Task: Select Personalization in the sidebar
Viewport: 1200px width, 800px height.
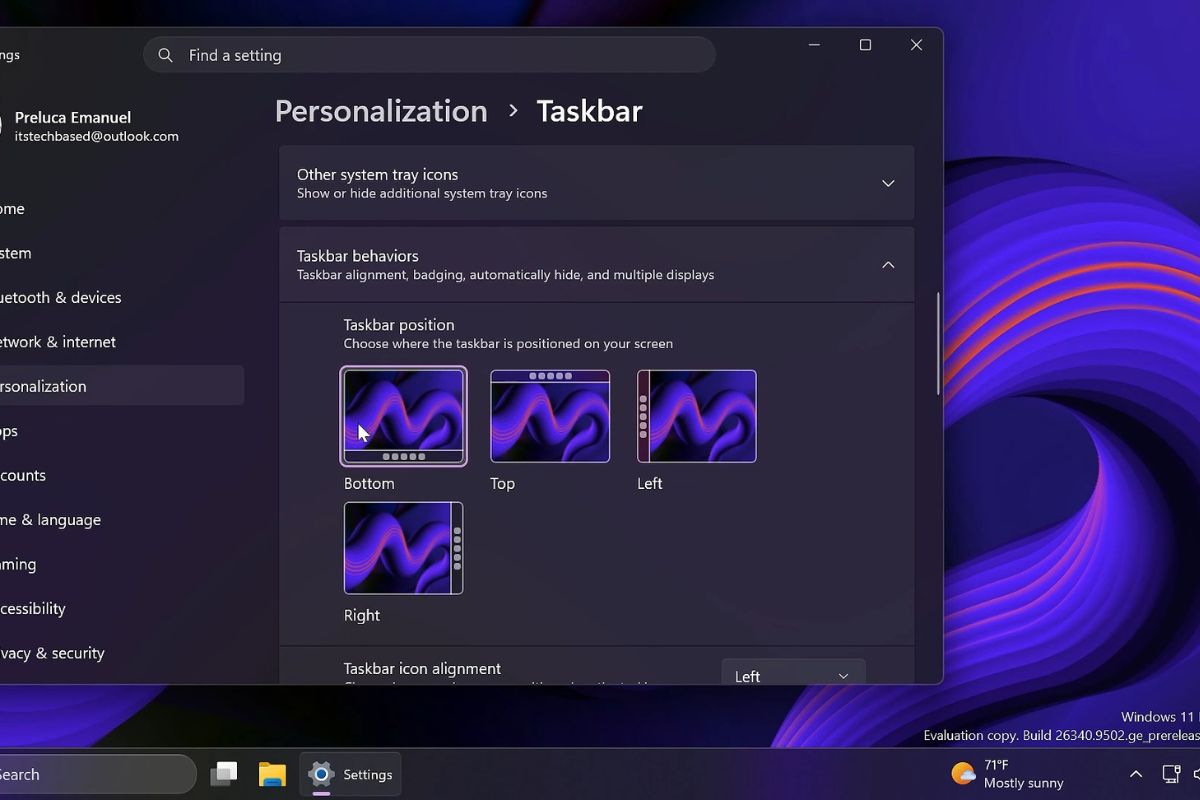Action: (x=120, y=386)
